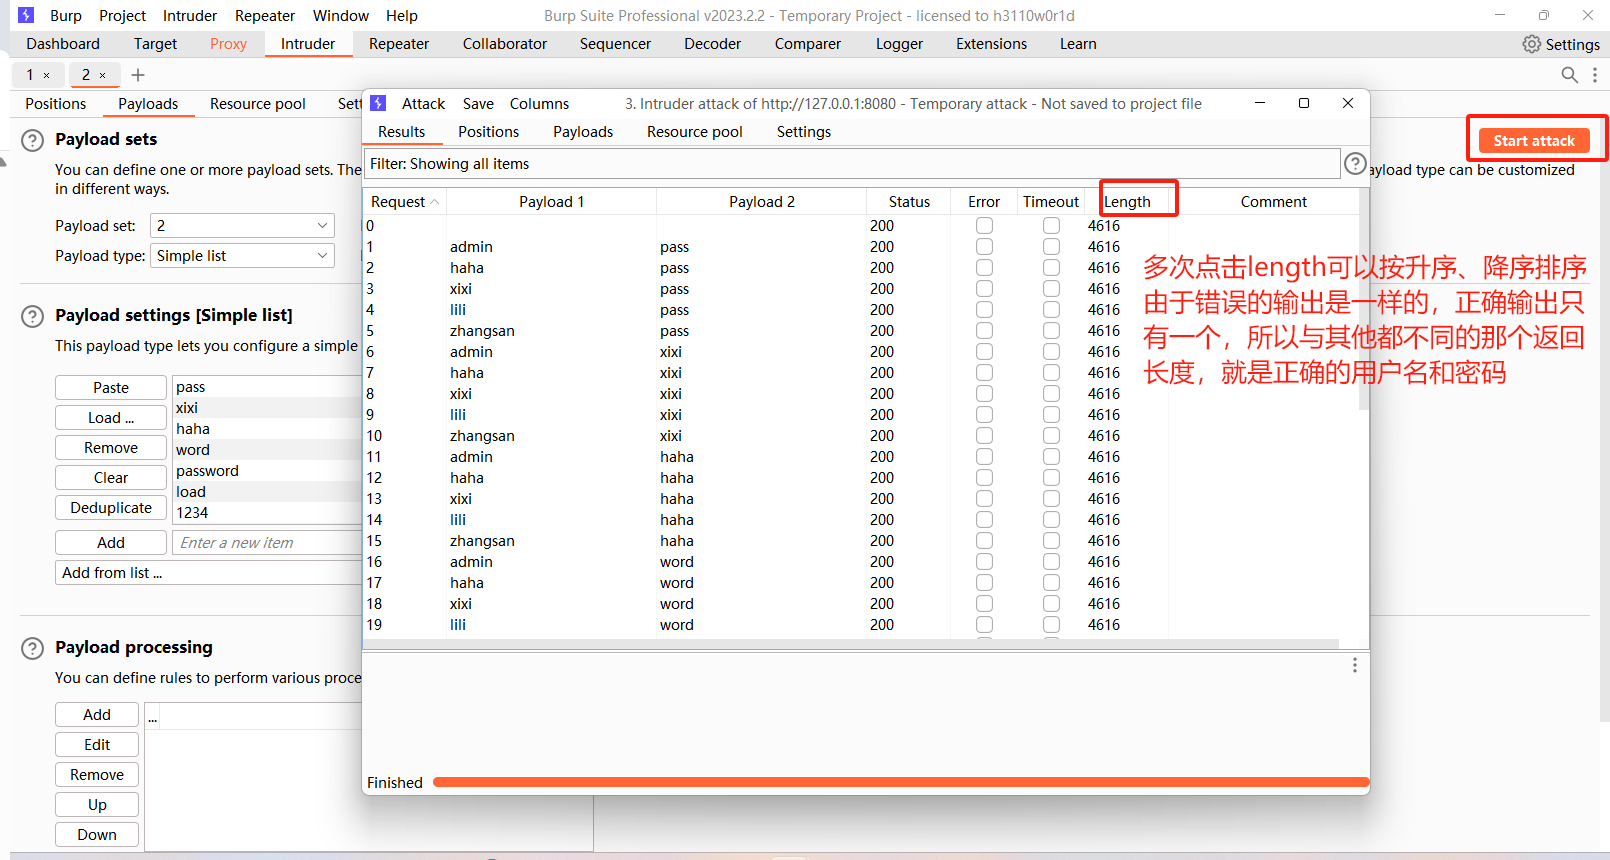1610x860 pixels.
Task: Open Payload sets help icon
Action: 33,140
